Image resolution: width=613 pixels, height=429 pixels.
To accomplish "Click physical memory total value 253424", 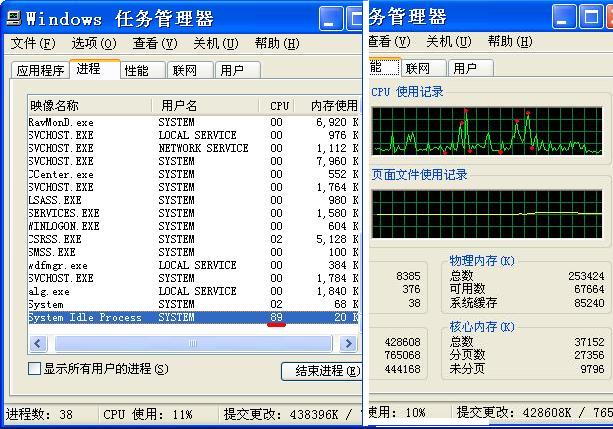I will click(x=586, y=276).
